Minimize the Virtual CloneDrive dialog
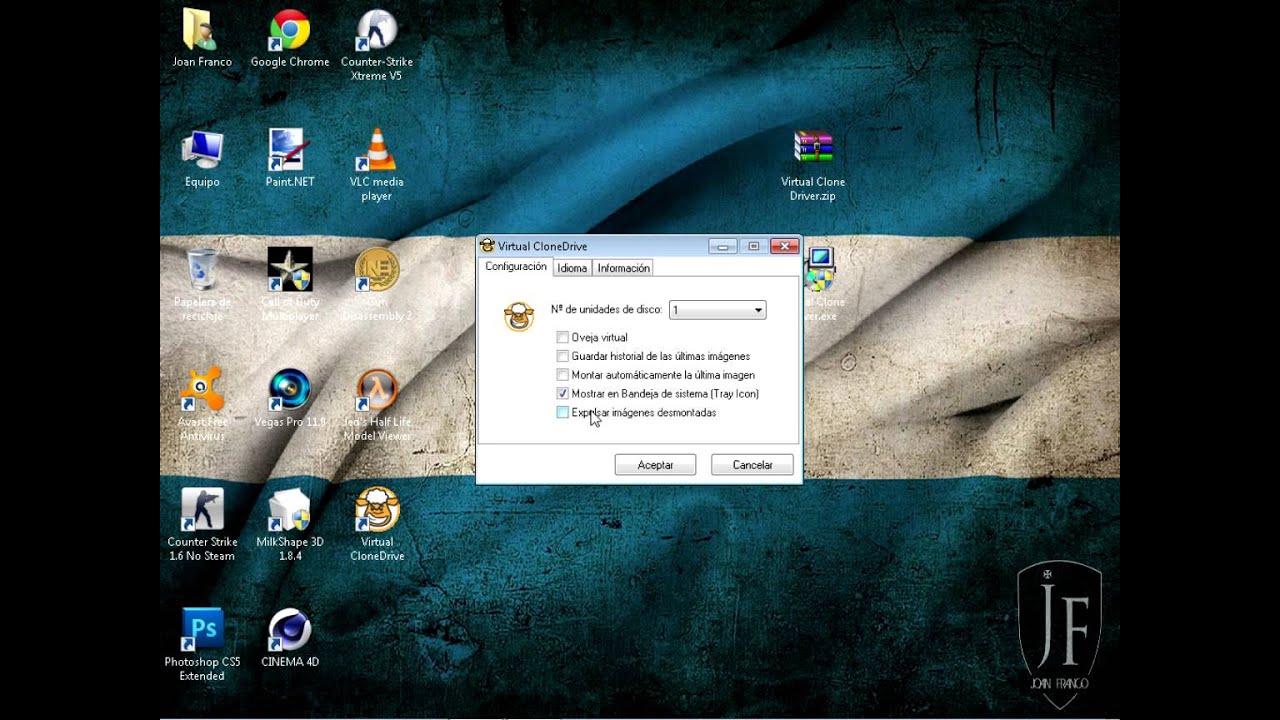The image size is (1280, 720). [723, 246]
